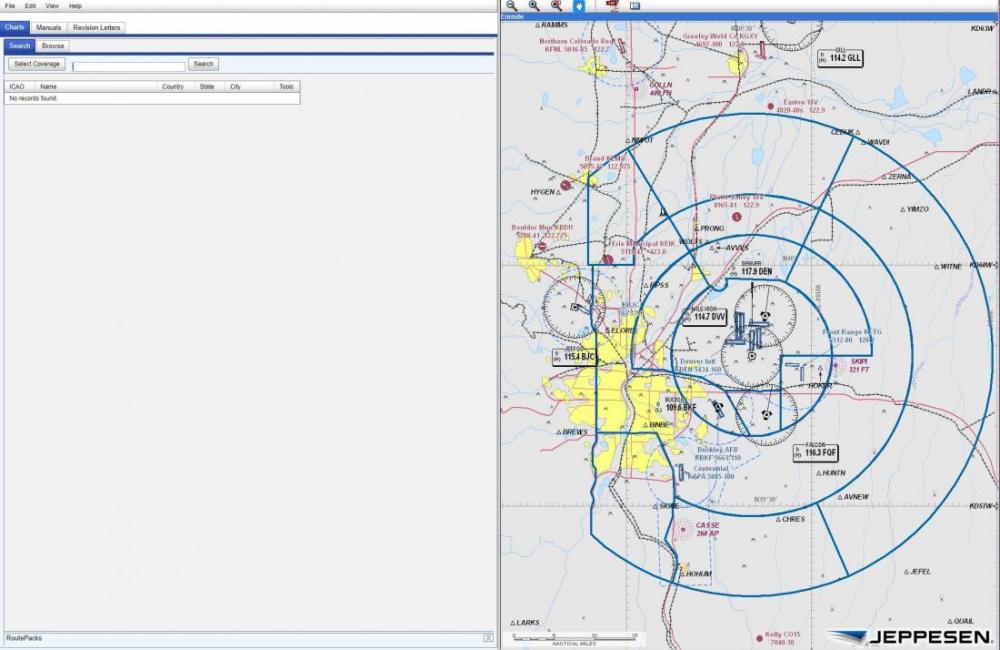This screenshot has height=650, width=1000.
Task: Focus the chart search input field
Action: tap(129, 66)
